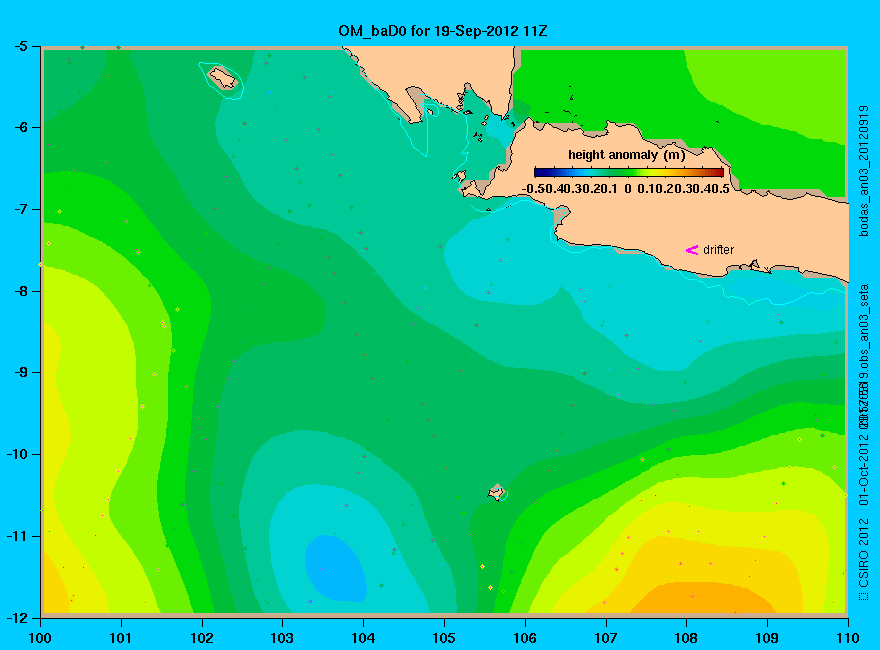Click the height anomaly color bar
The image size is (880, 650).
(x=629, y=172)
